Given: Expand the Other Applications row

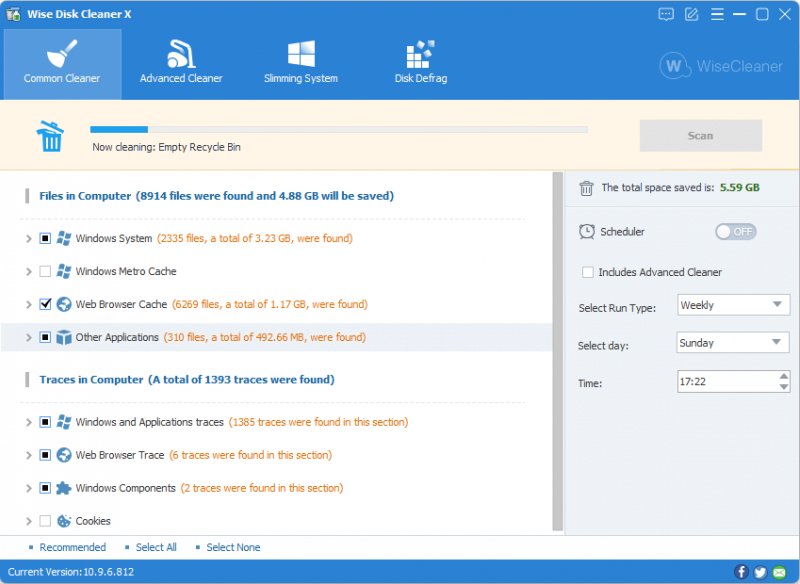Looking at the screenshot, I should coord(29,337).
